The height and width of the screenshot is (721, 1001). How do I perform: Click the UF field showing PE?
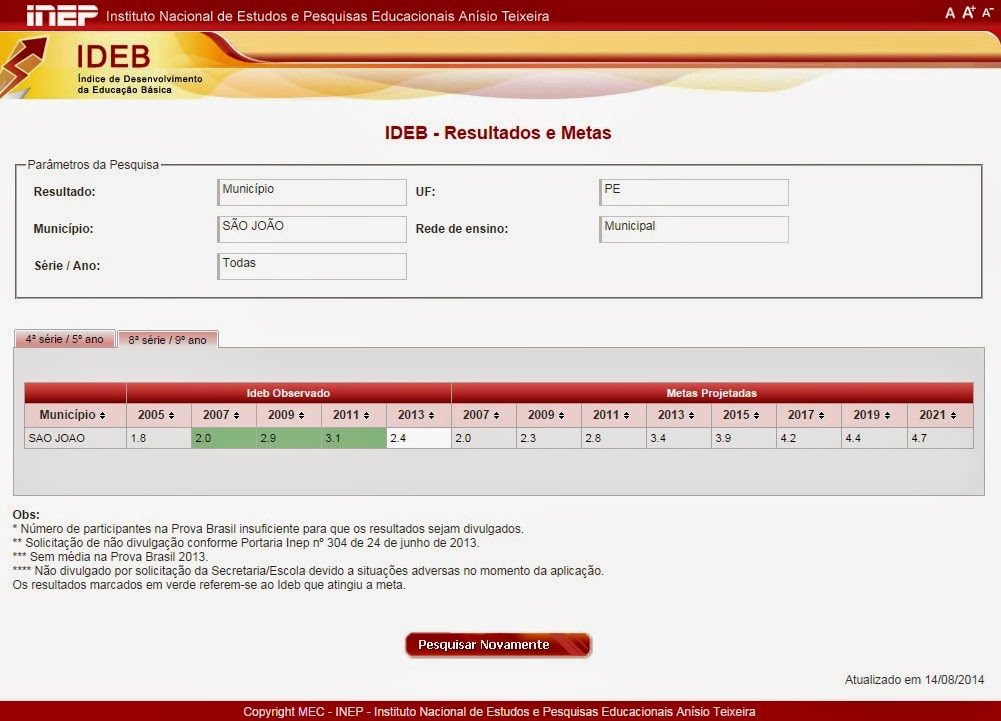tap(693, 192)
